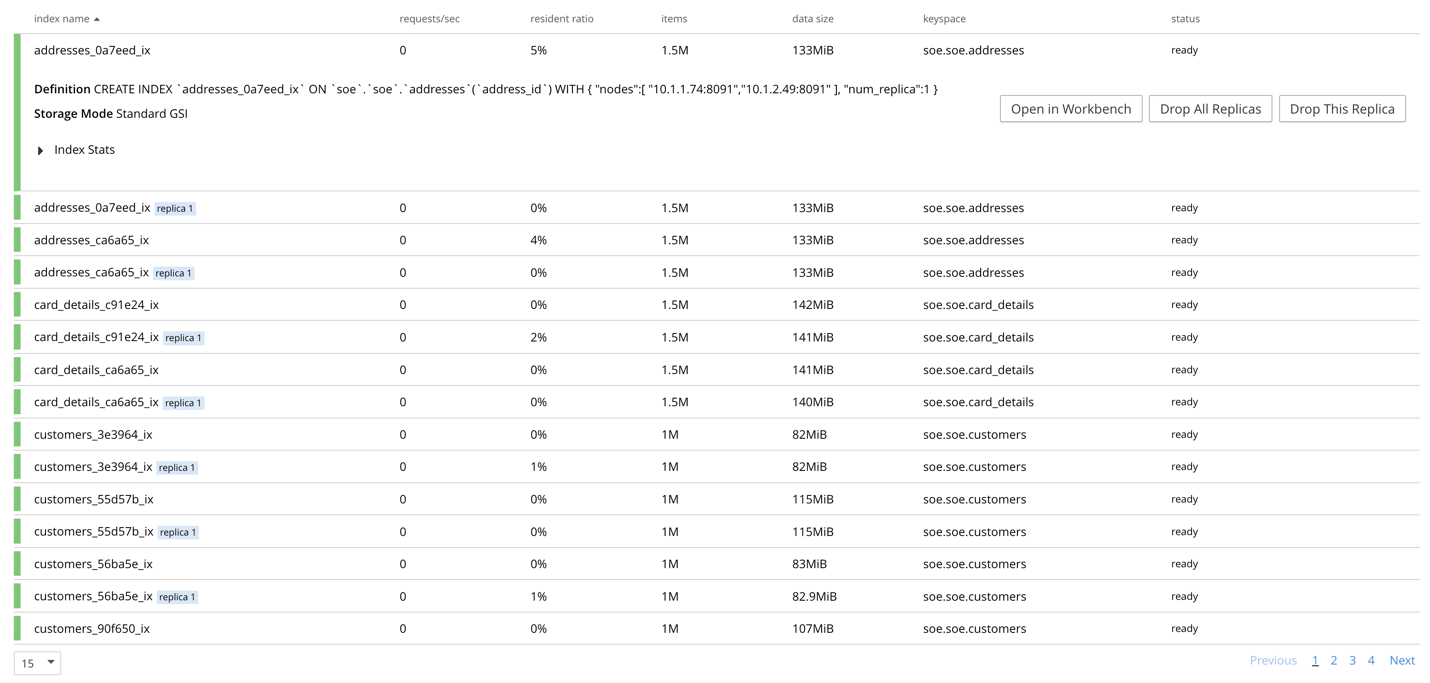Open the items-per-page selector showing 15
This screenshot has height=683, width=1430.
tap(36, 663)
